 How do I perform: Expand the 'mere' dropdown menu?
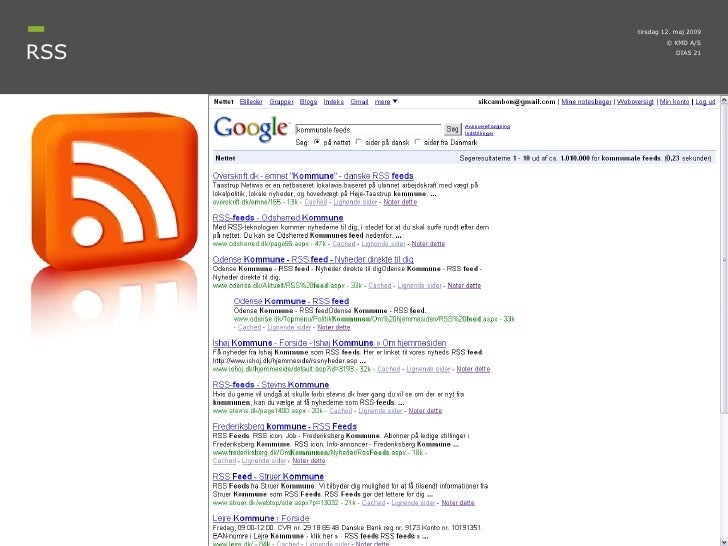click(x=386, y=102)
